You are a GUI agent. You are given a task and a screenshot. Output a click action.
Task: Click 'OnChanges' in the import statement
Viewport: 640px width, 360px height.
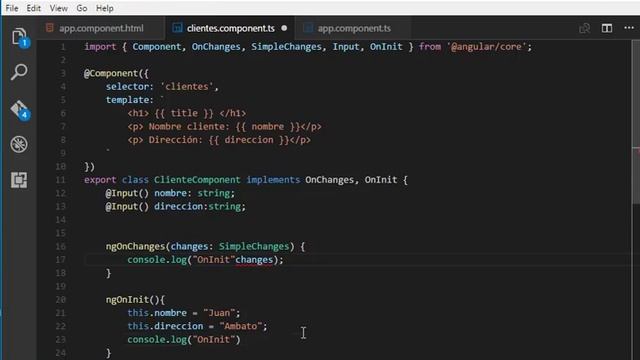[216, 47]
